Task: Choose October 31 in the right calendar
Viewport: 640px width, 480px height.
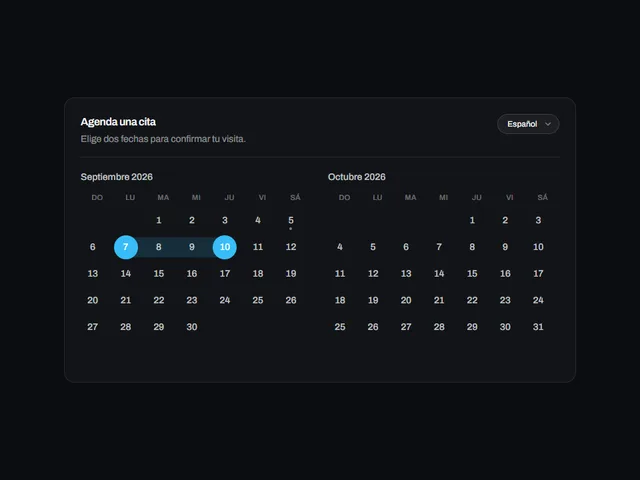Action: (538, 327)
